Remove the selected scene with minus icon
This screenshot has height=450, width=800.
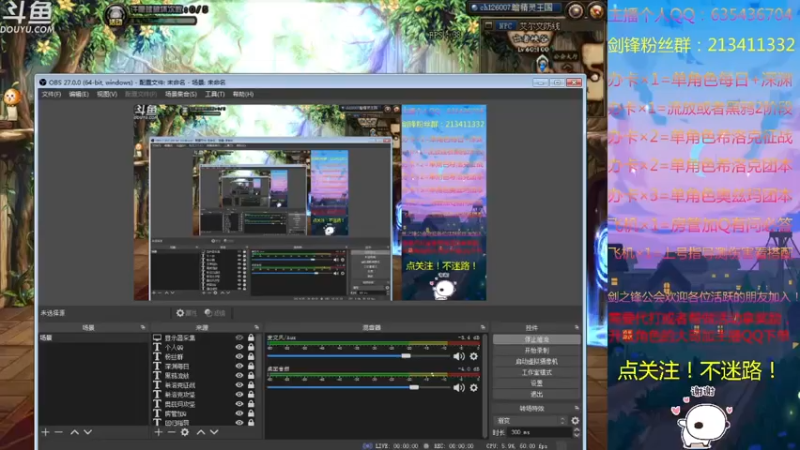pyautogui.click(x=59, y=432)
